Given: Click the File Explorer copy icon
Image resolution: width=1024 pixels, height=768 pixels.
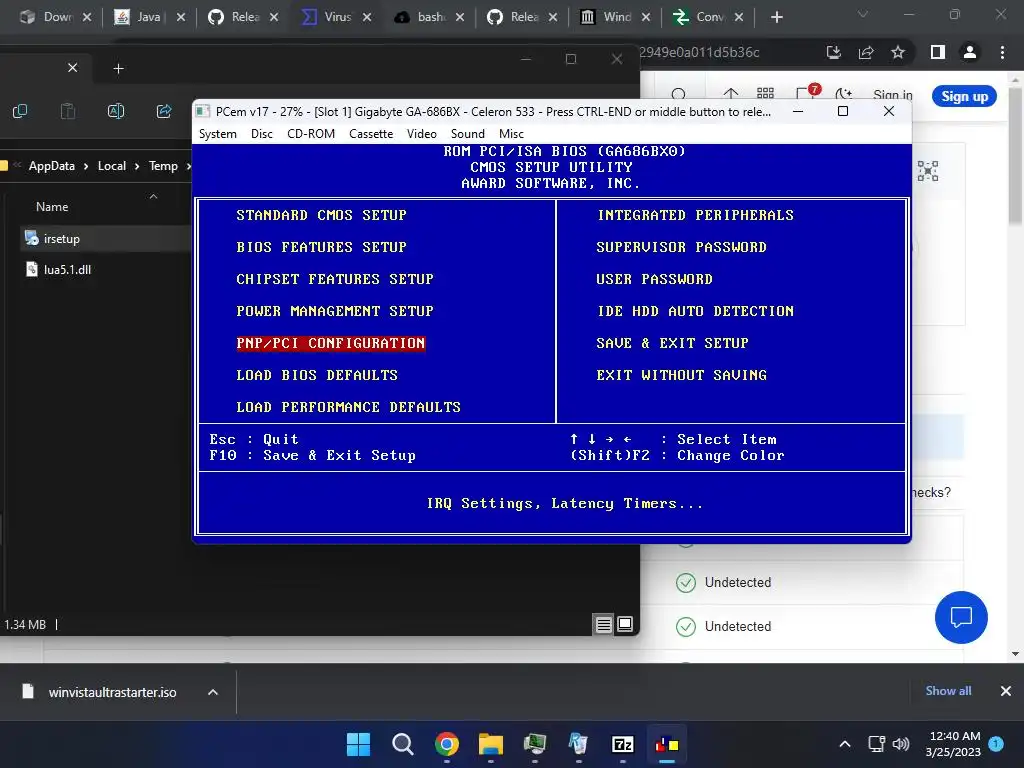Looking at the screenshot, I should click(x=20, y=111).
